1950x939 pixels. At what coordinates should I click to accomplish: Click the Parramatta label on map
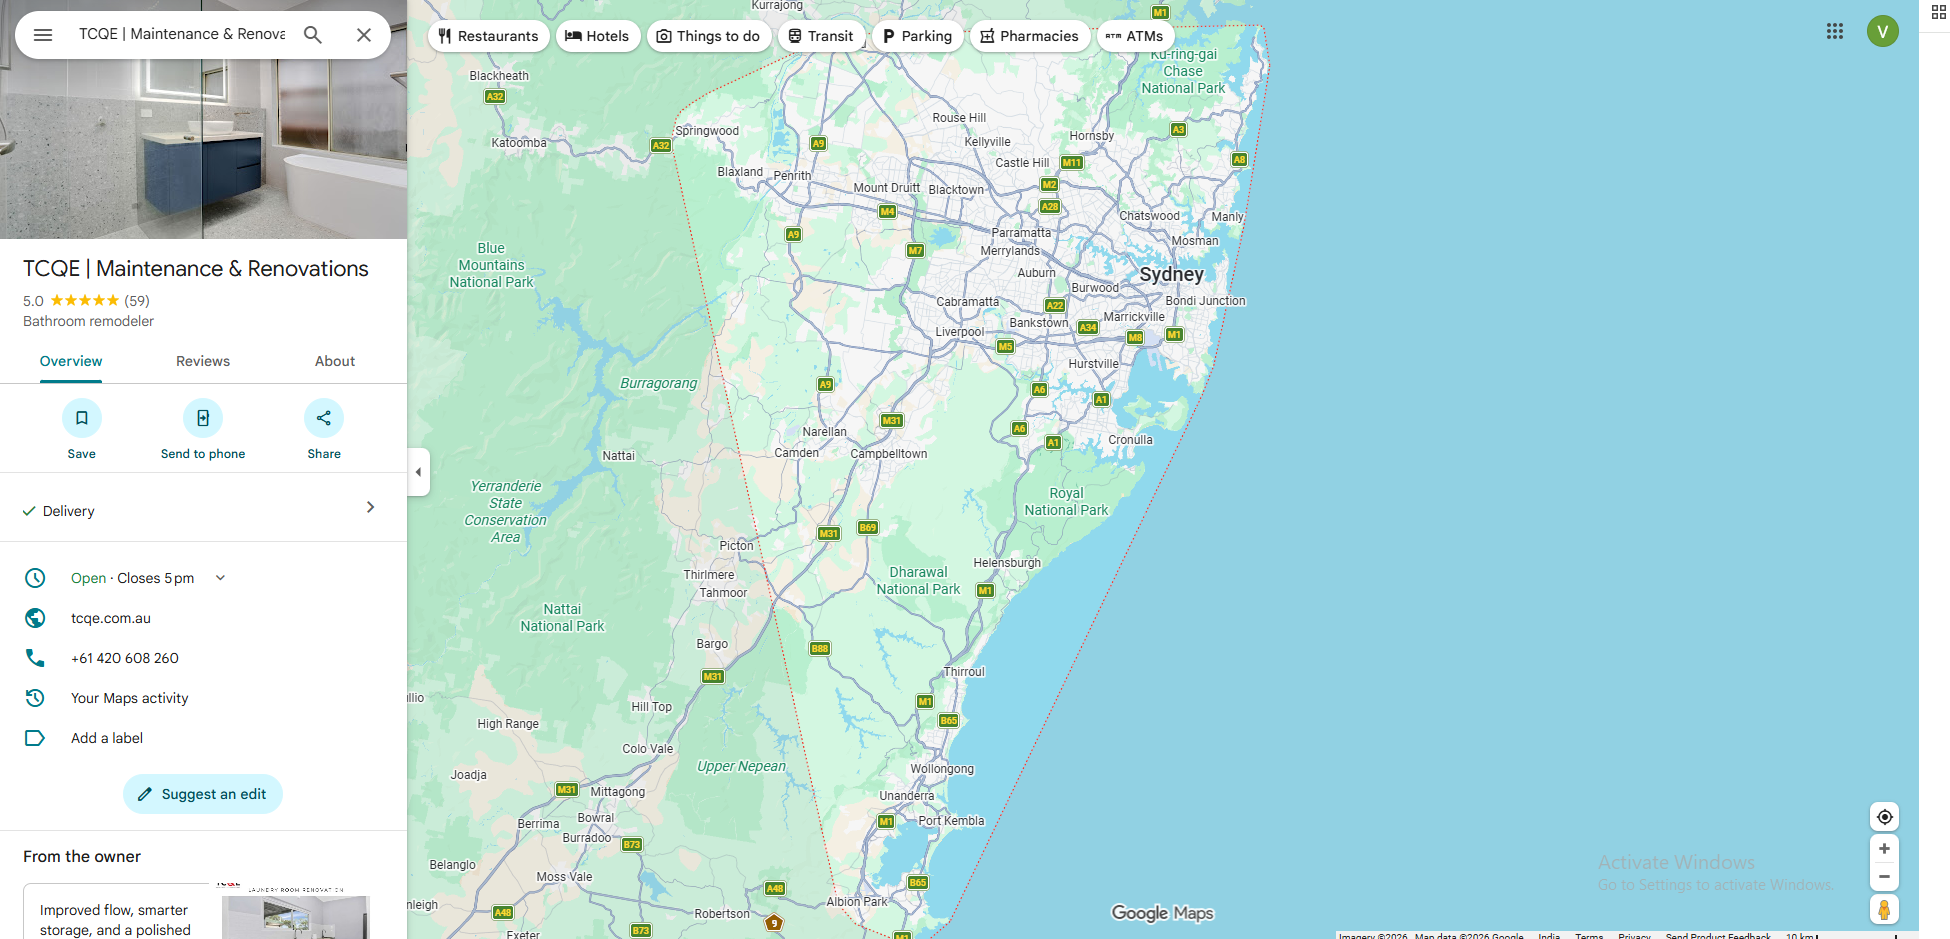pos(1021,233)
